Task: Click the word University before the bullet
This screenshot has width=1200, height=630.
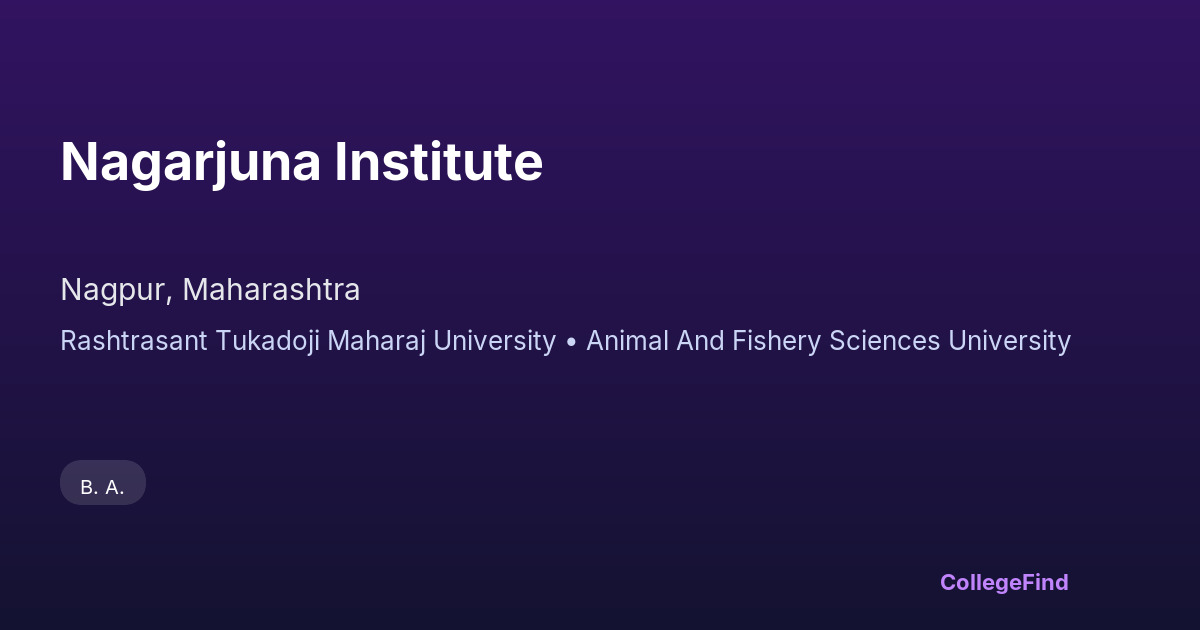Action: pyautogui.click(x=495, y=341)
